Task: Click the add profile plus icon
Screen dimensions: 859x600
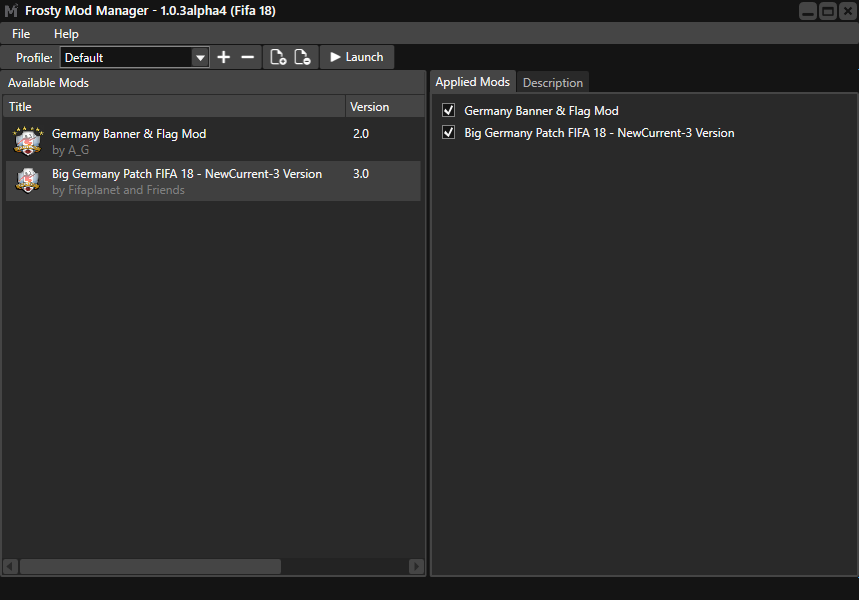Action: 224,57
